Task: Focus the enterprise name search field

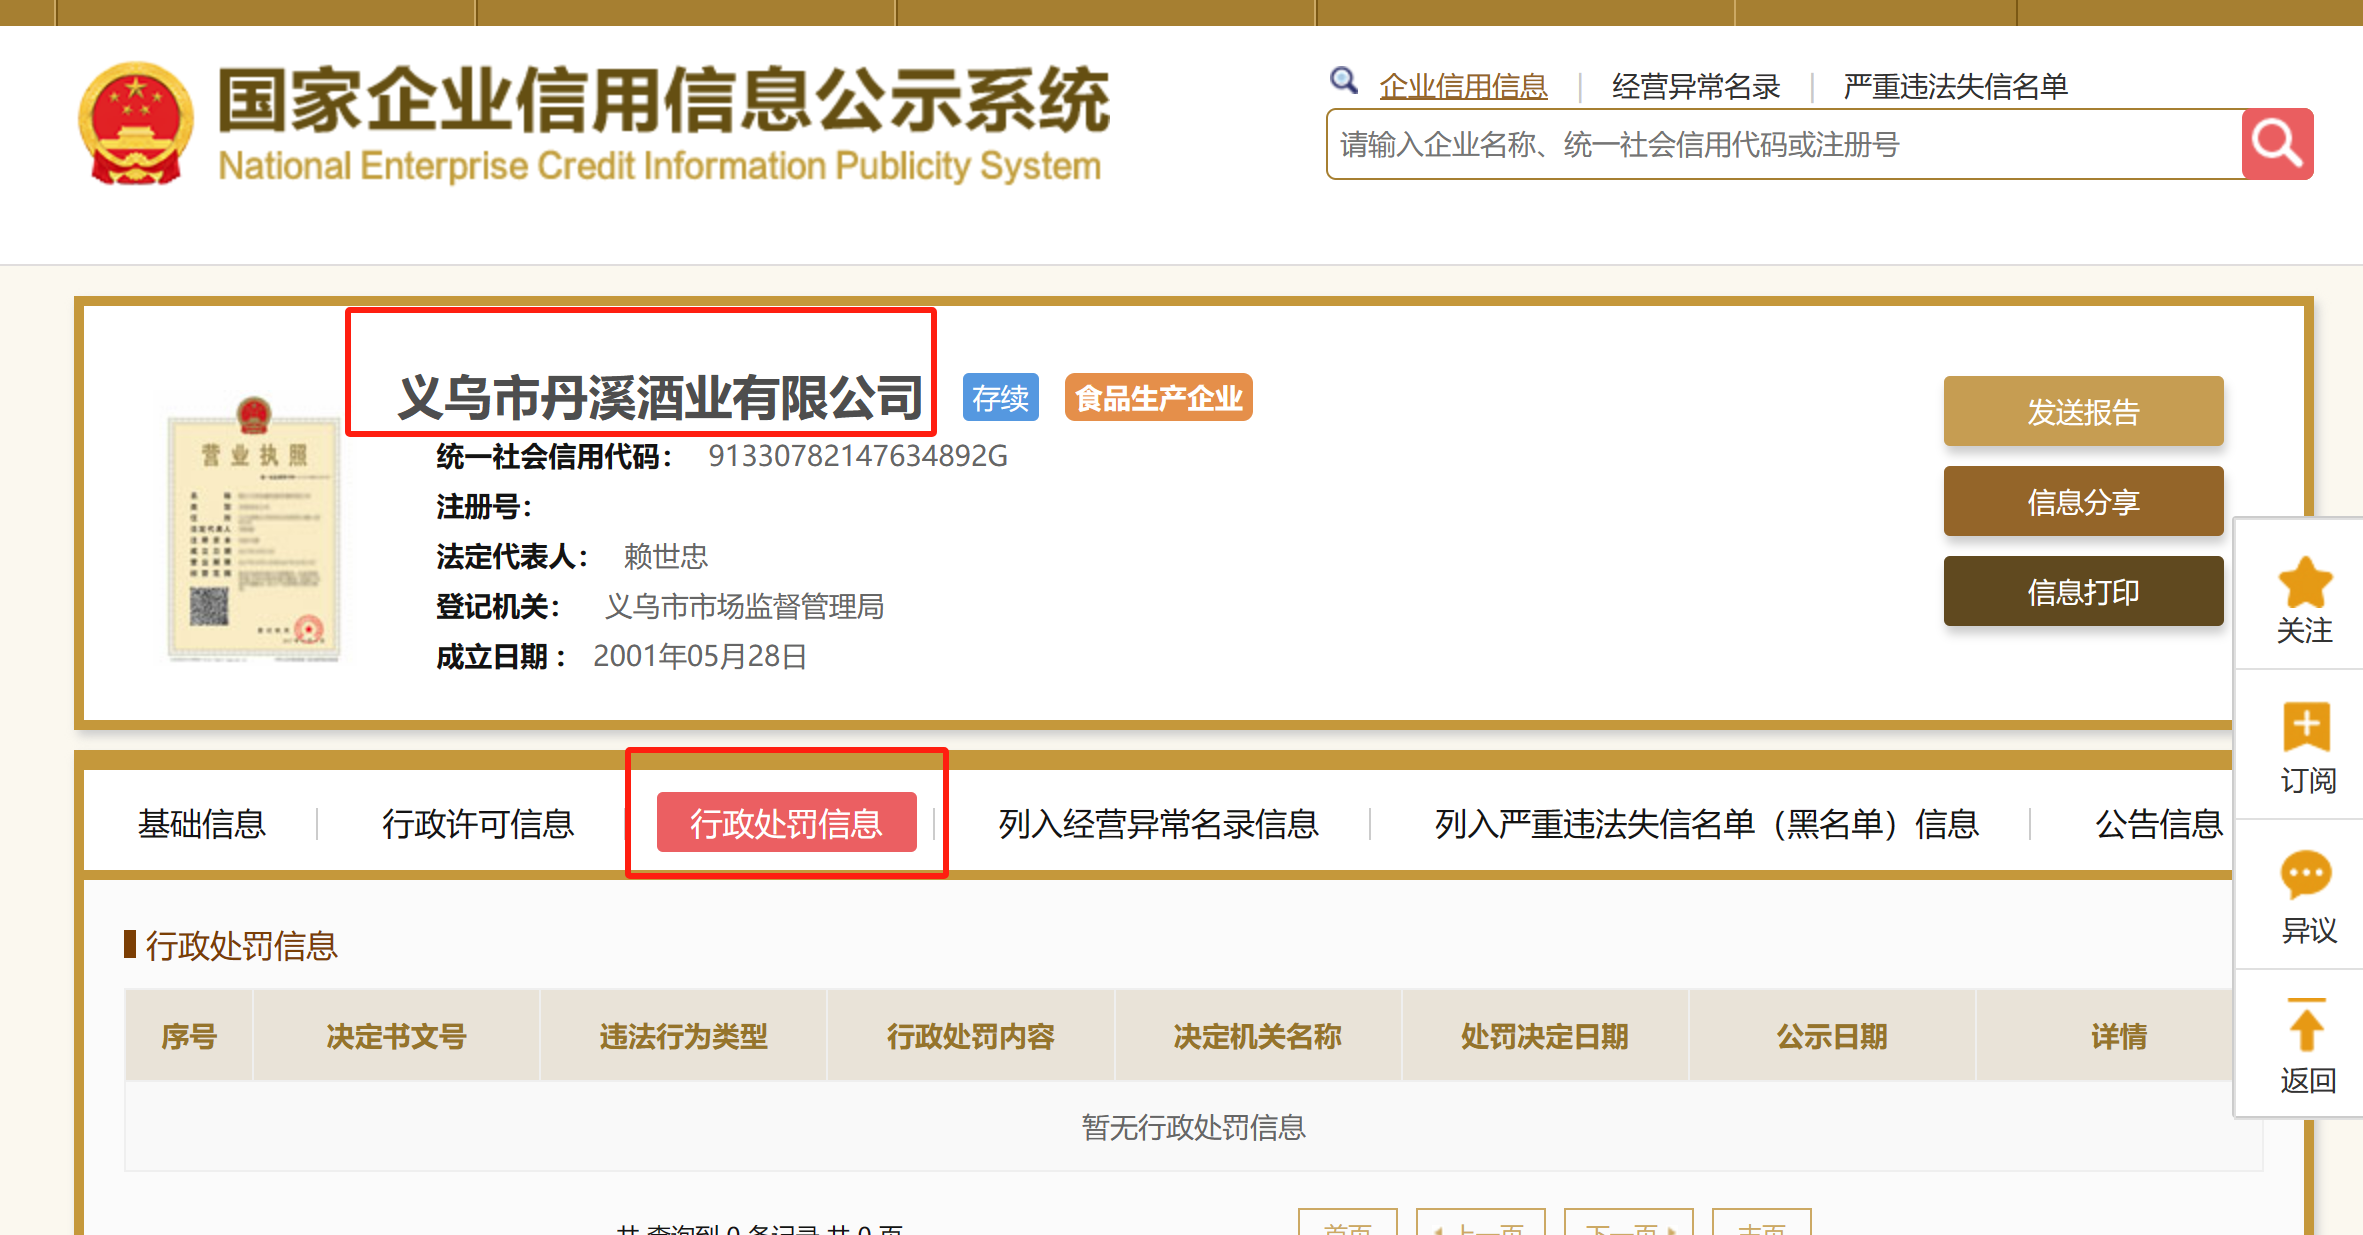Action: (1784, 144)
